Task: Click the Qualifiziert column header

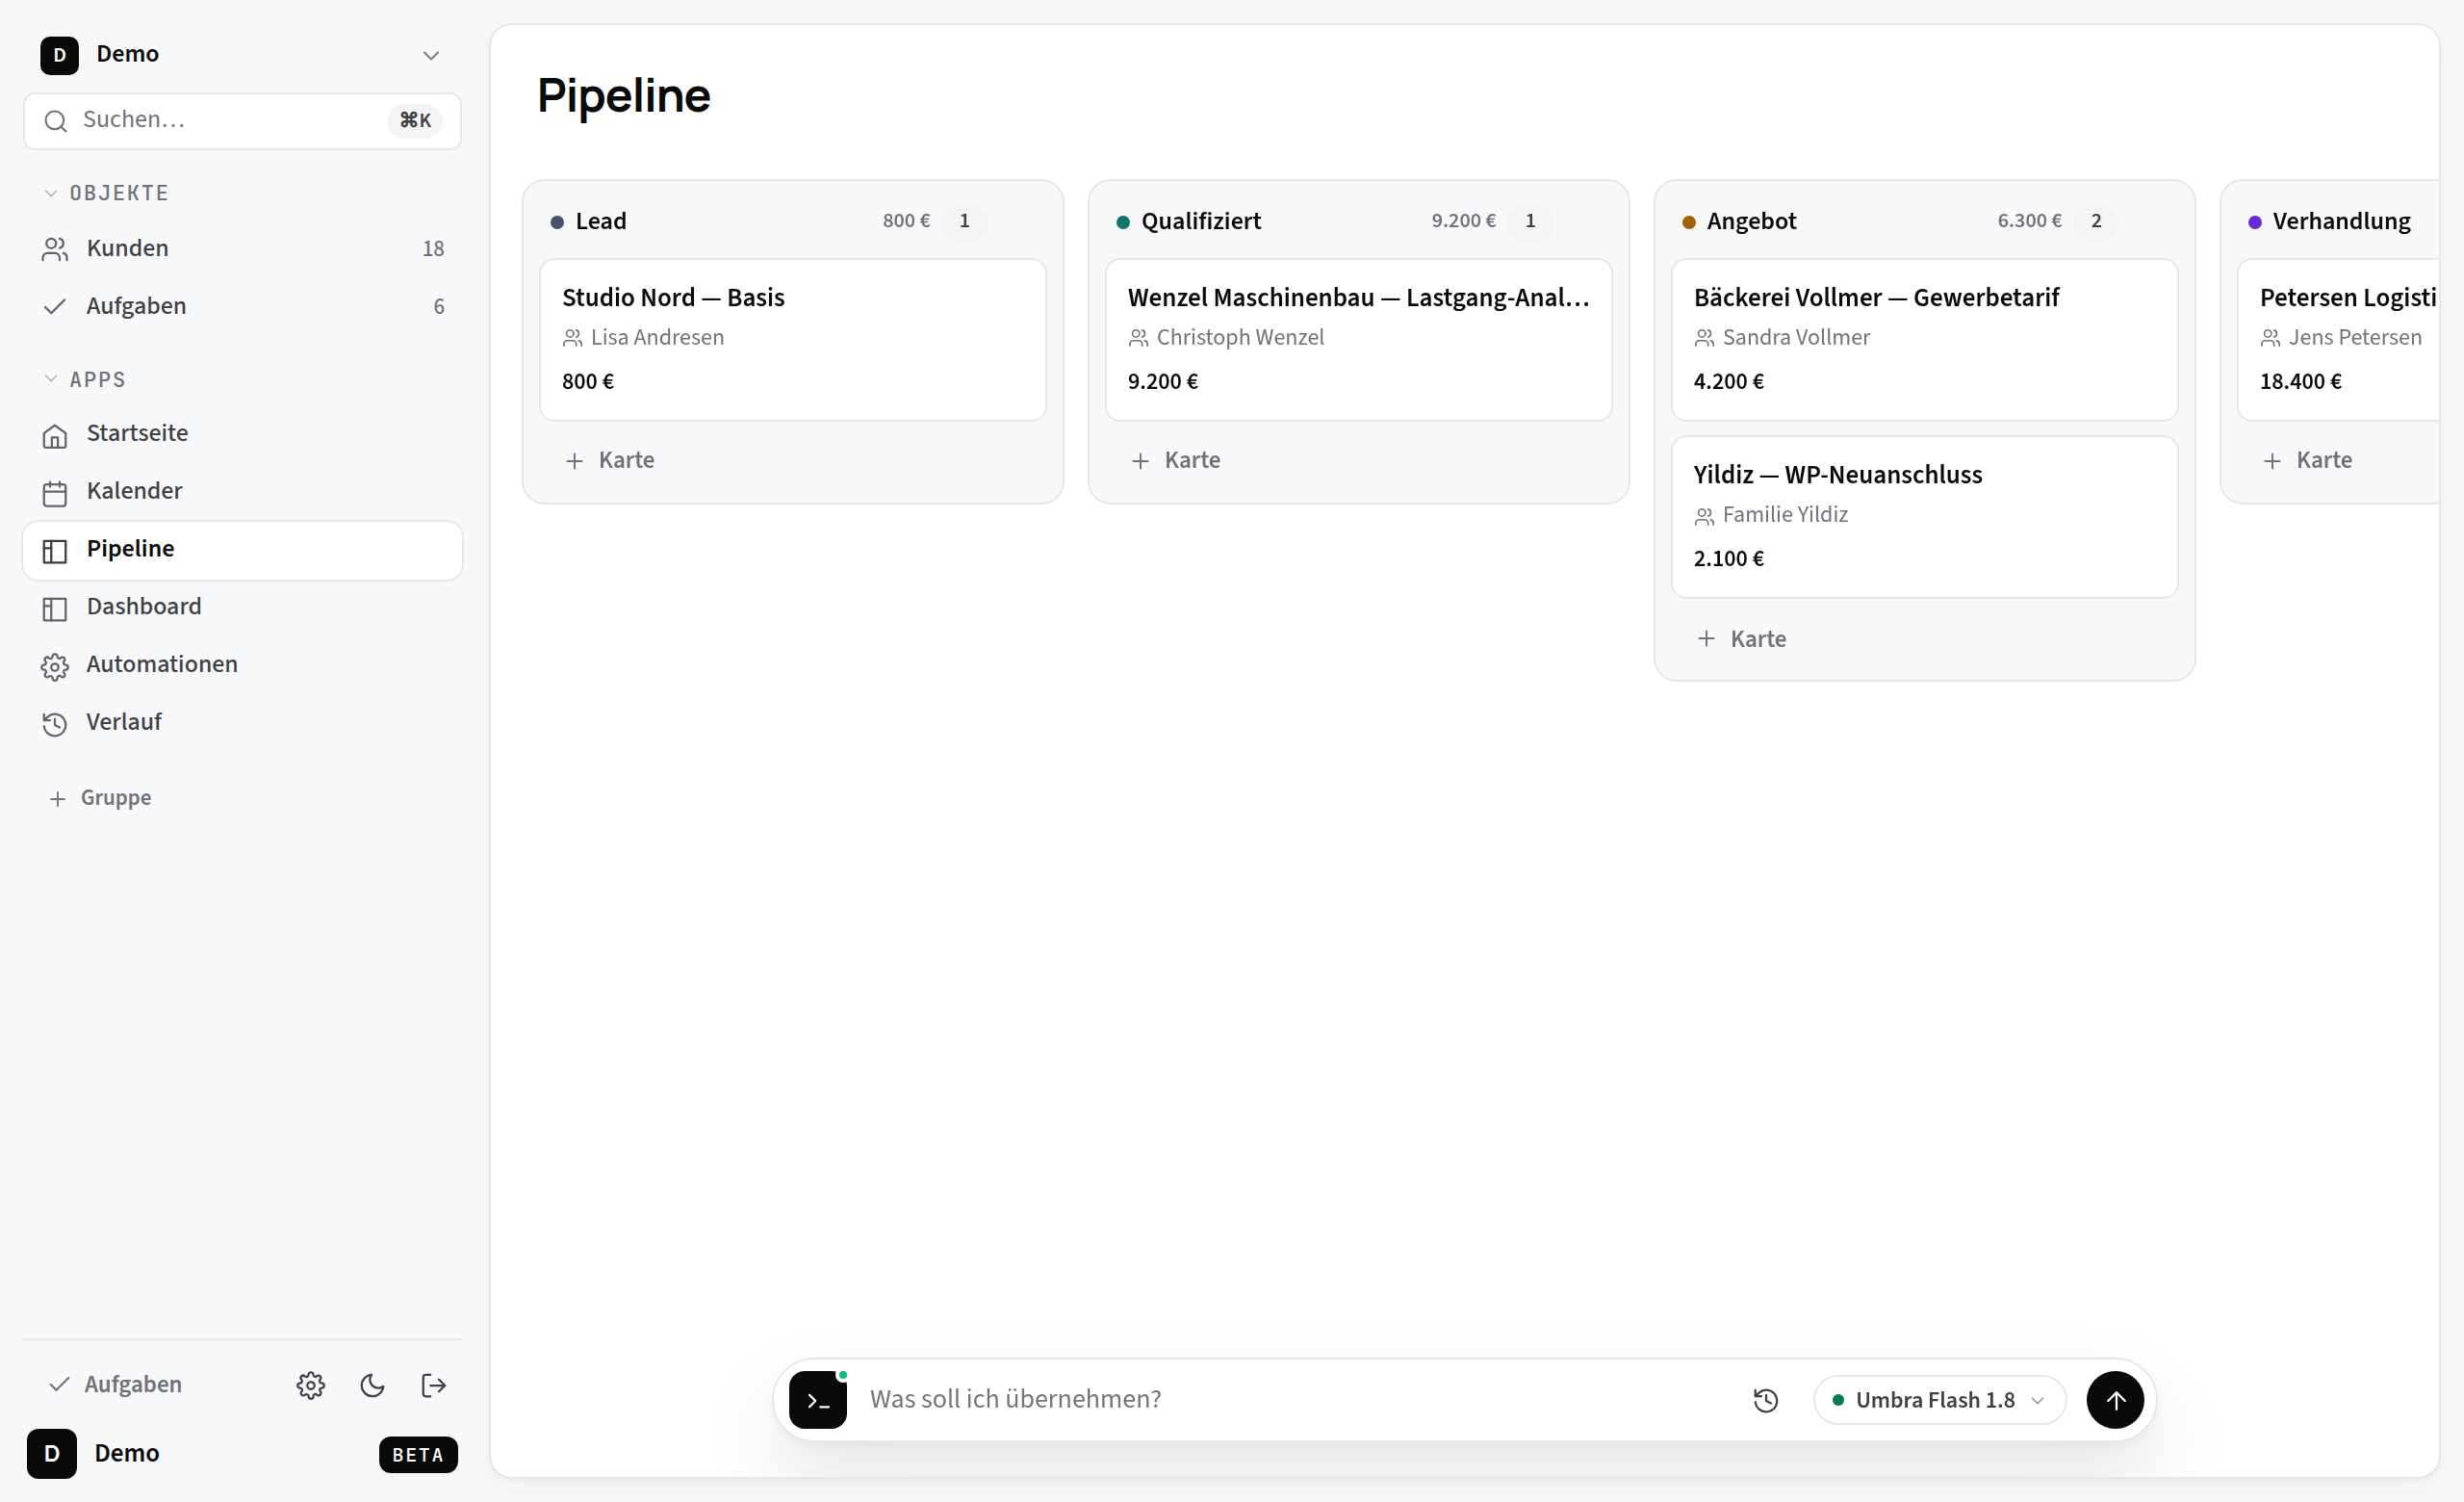Action: tap(1201, 221)
